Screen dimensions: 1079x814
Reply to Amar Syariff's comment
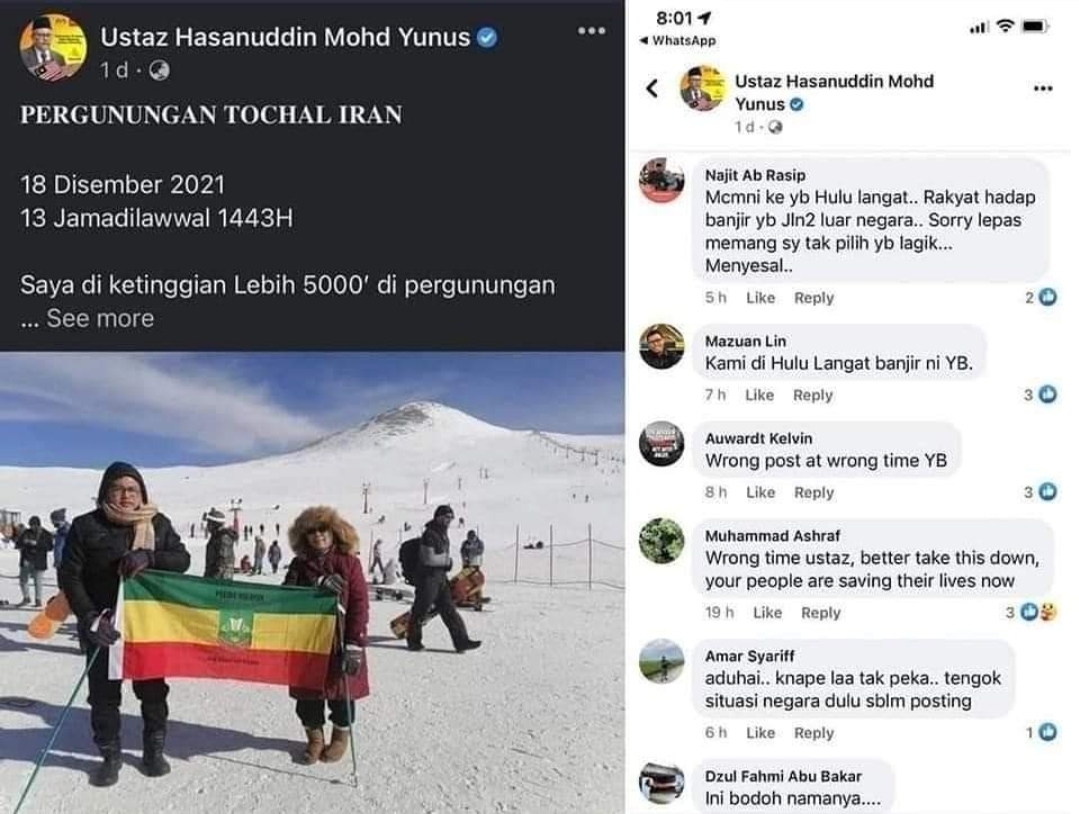(x=813, y=733)
